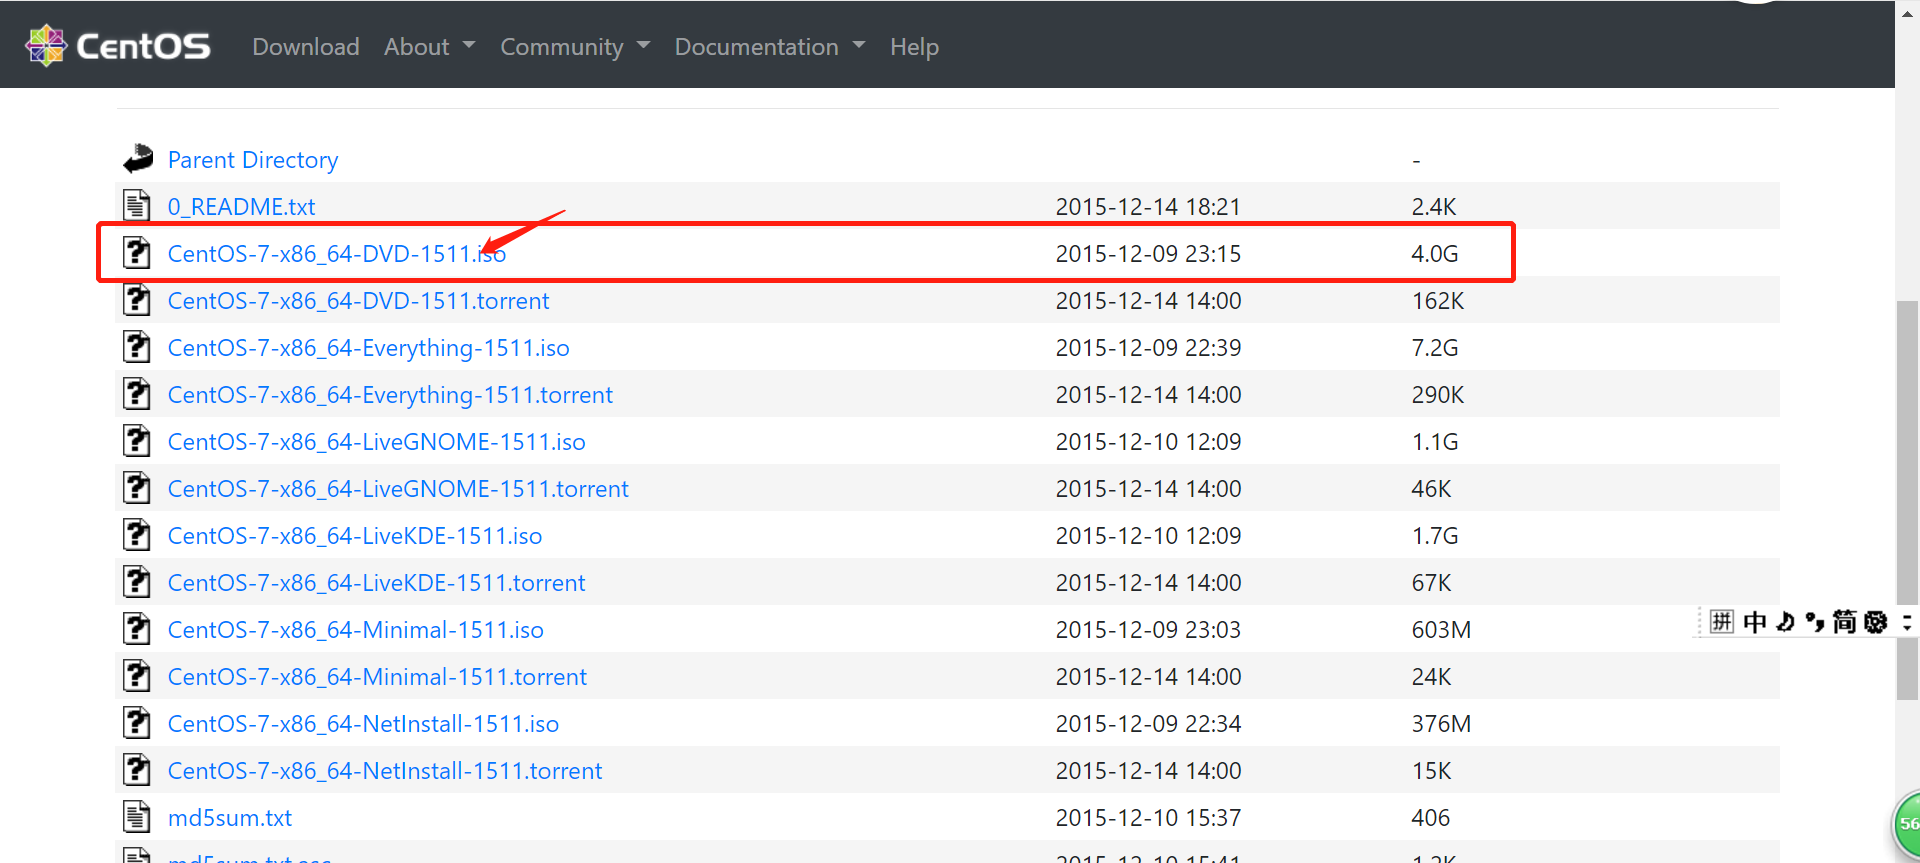
Task: Download CentOS-7-x86_64-LiveGNOME-1511.iso
Action: (x=377, y=442)
